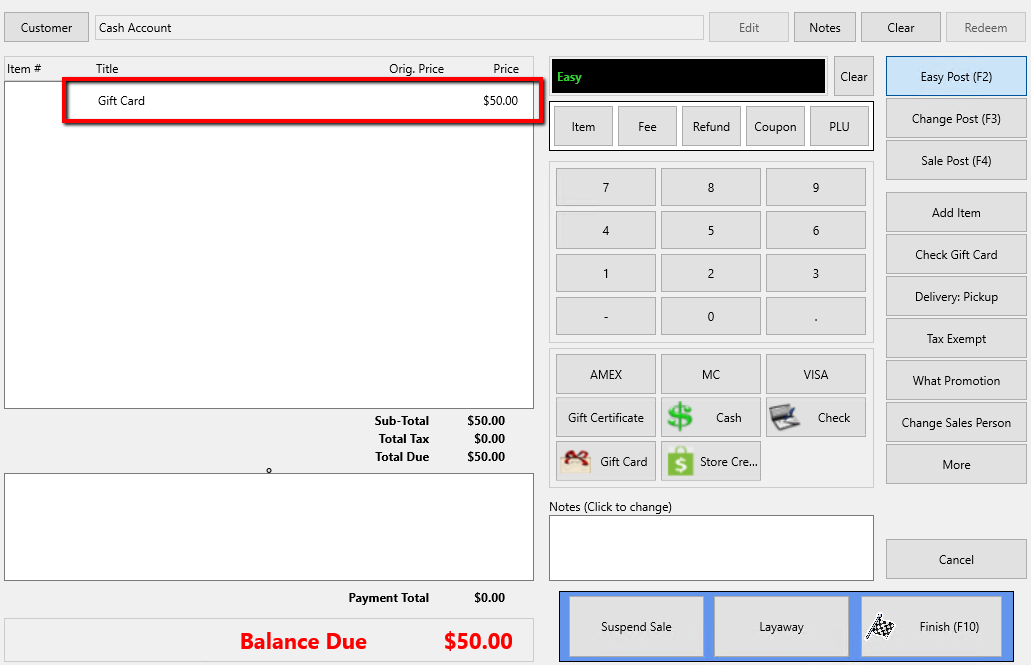Viewport: 1031px width, 665px height.
Task: Open the Customer selector
Action: coord(46,28)
